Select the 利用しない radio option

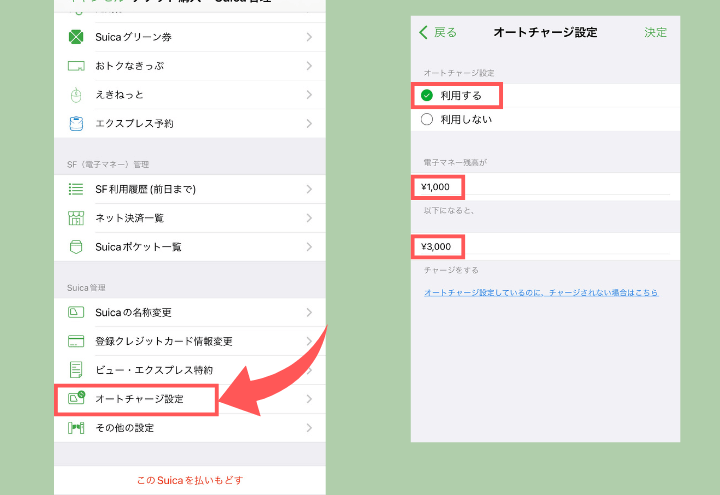pos(427,119)
